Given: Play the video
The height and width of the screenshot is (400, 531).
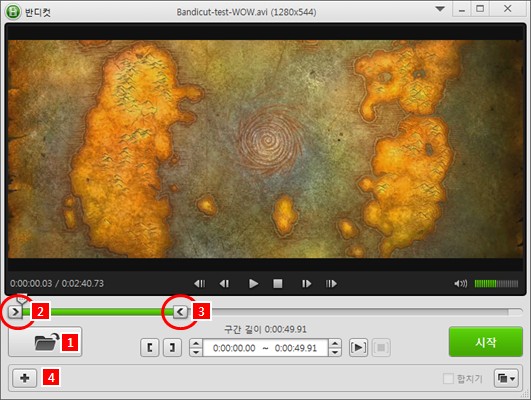Looking at the screenshot, I should (253, 283).
